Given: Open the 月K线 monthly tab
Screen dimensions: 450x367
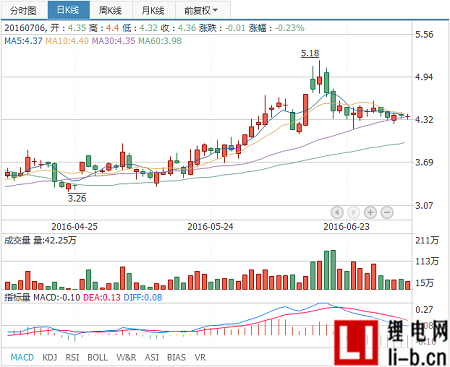Looking at the screenshot, I should 153,10.
